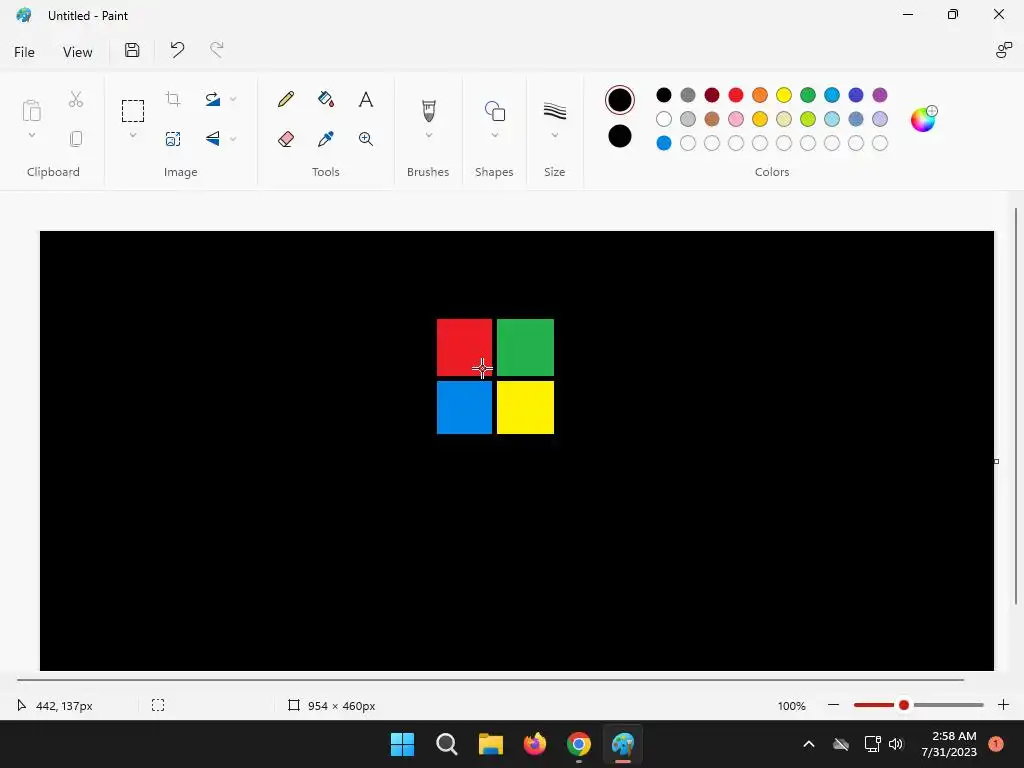This screenshot has height=768, width=1024.
Task: Expand the Brushes dropdown chevron
Action: (x=428, y=135)
